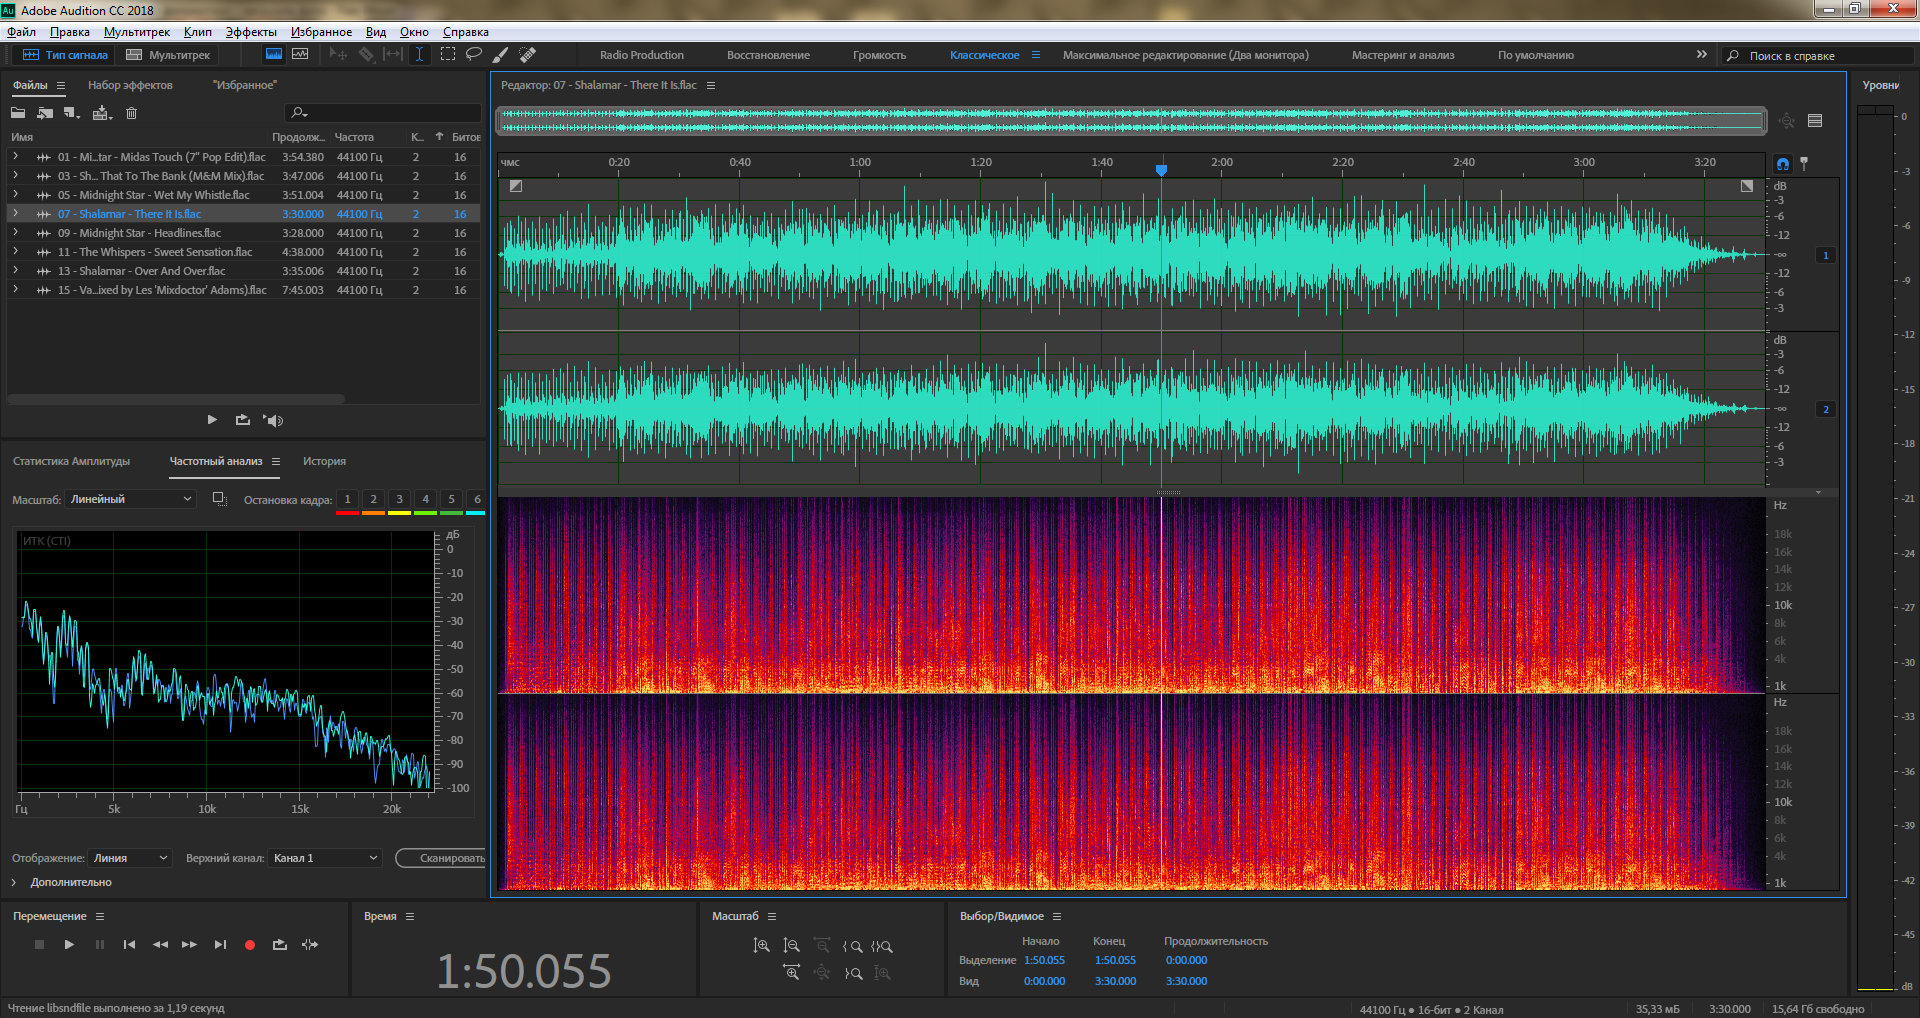
Task: Select the Time Selection tool
Action: (419, 55)
